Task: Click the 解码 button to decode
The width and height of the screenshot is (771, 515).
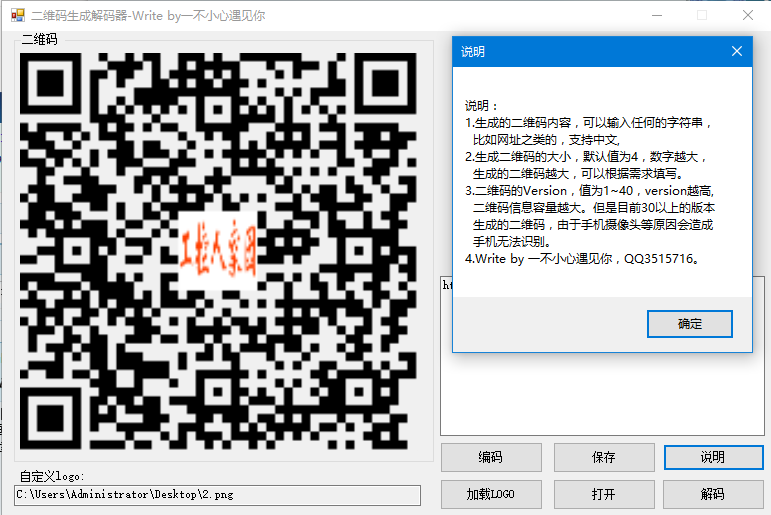Action: [712, 494]
